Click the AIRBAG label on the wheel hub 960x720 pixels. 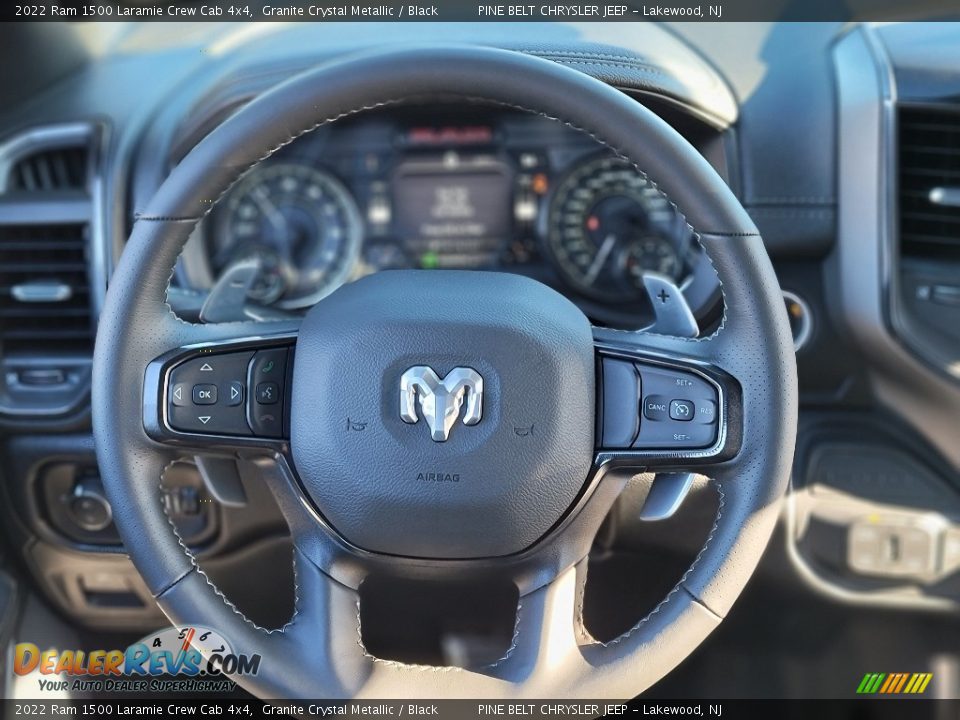(438, 477)
